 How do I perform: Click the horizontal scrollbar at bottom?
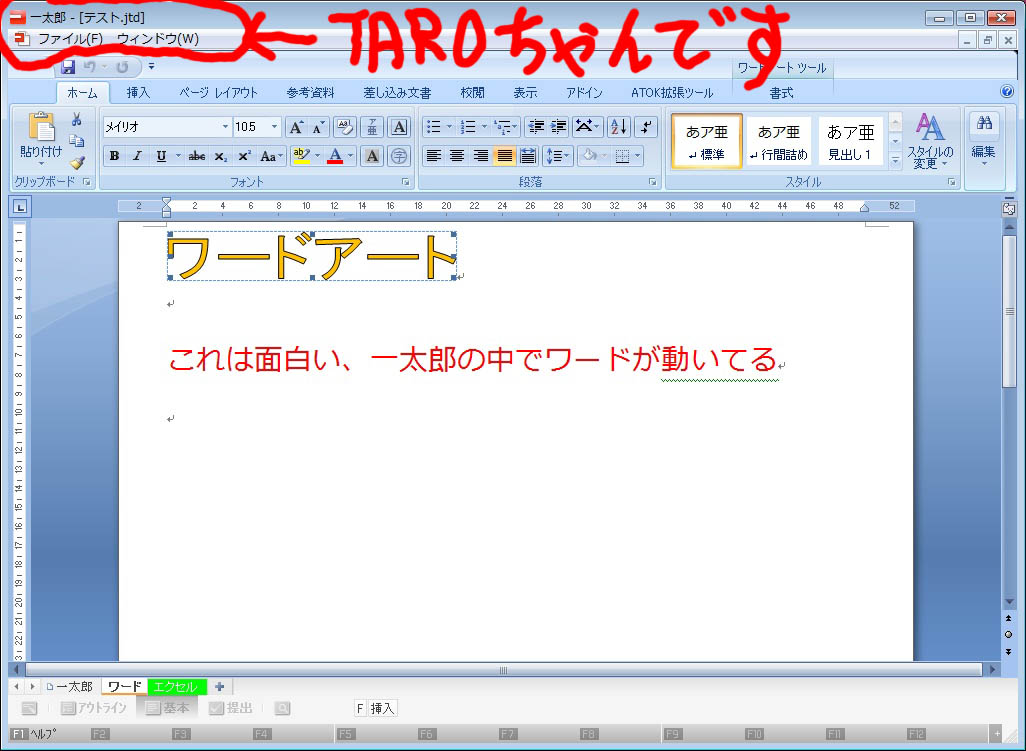(503, 670)
